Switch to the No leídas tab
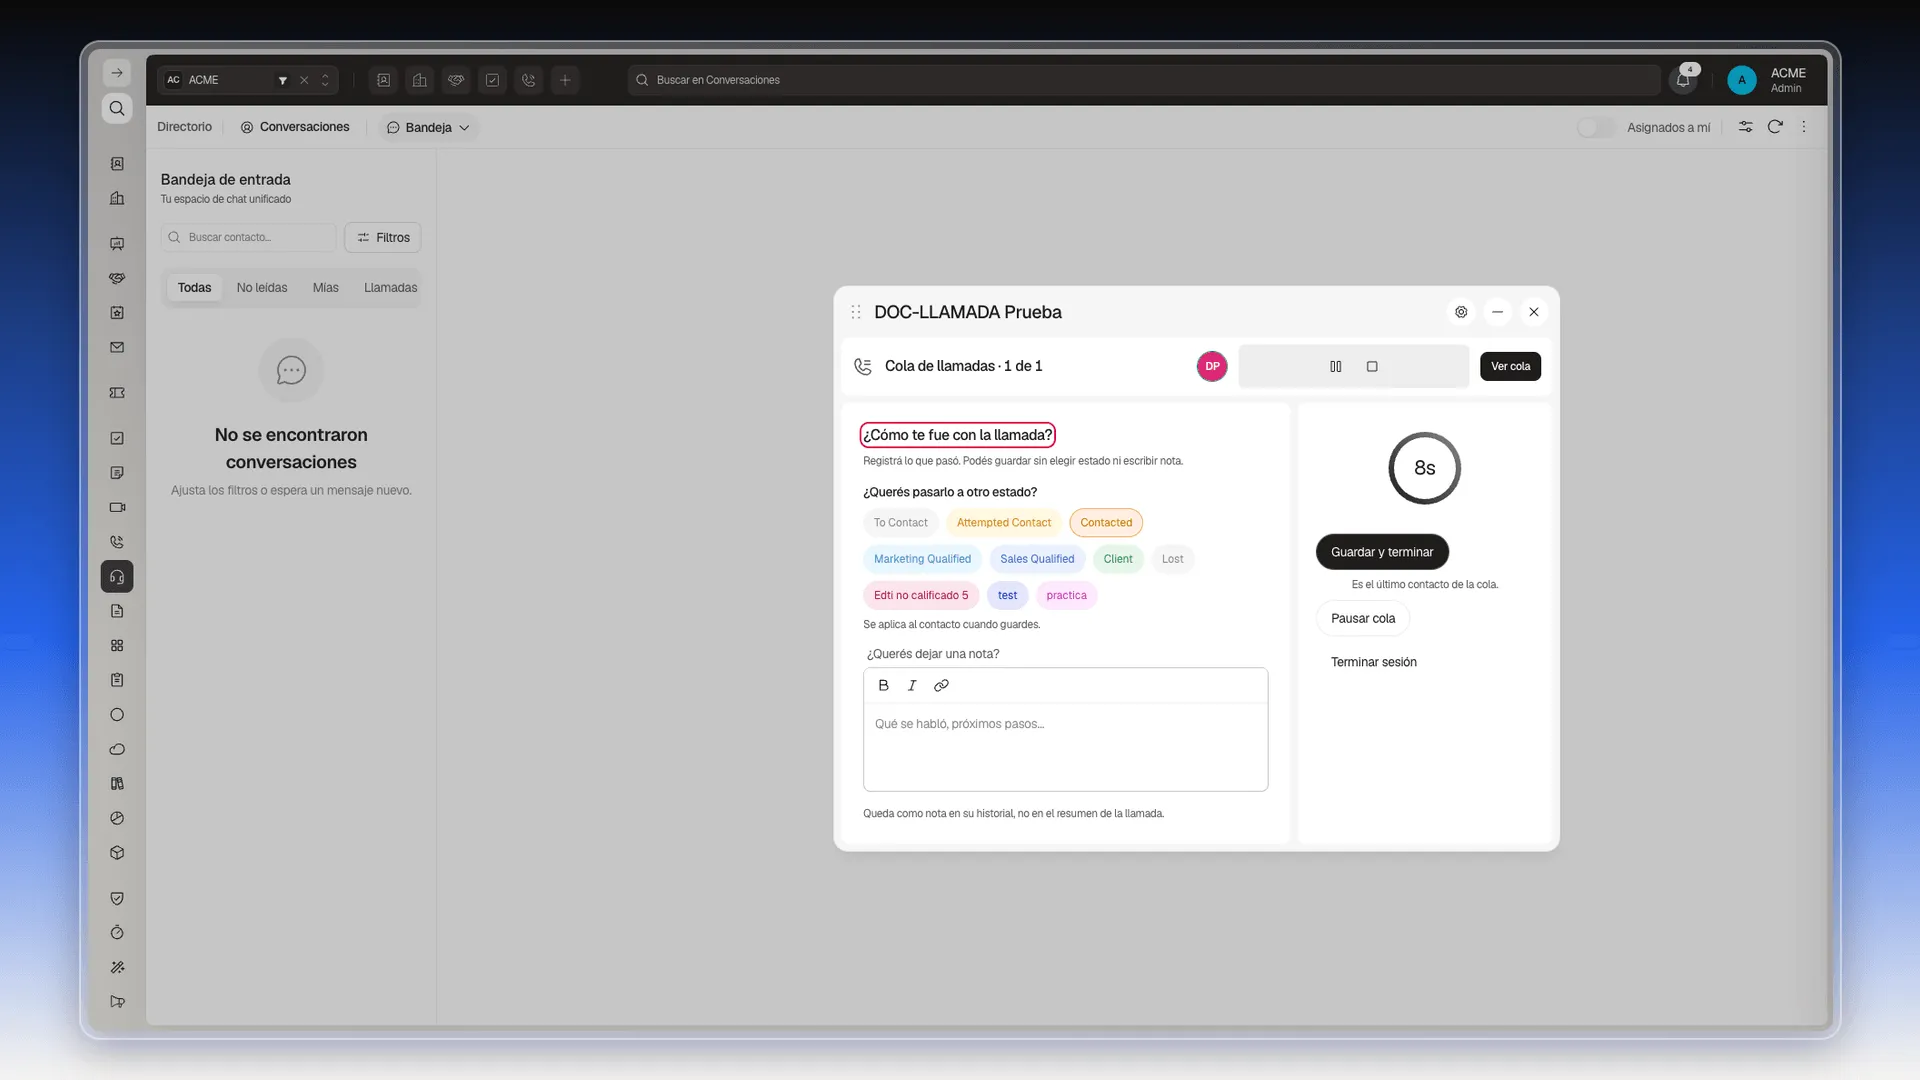This screenshot has height=1080, width=1920. coord(262,288)
